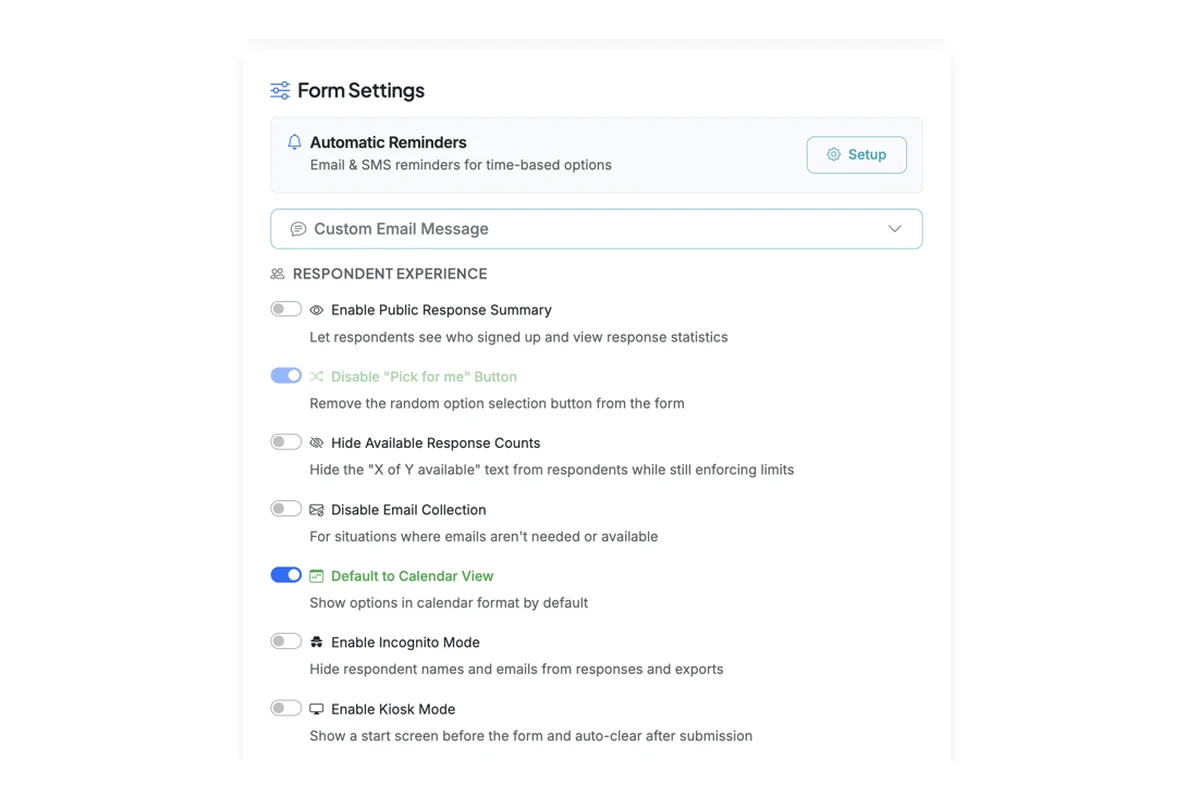Click the eye icon next to Enable Public Response Summary
Viewport: 1200px width, 800px height.
click(x=317, y=310)
